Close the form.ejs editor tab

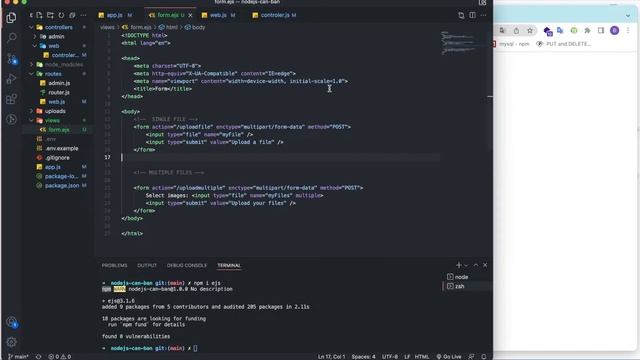(x=190, y=15)
